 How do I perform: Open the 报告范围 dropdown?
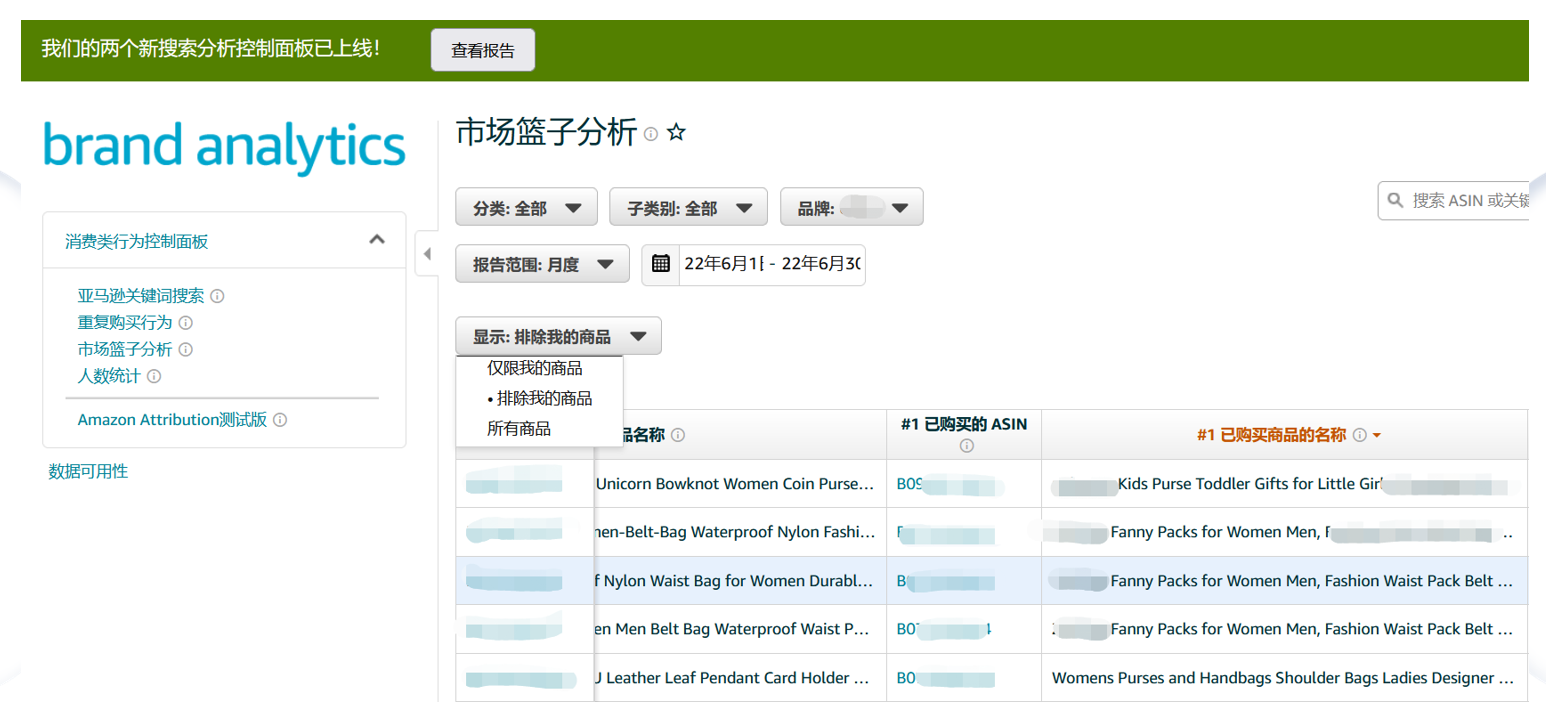[542, 263]
